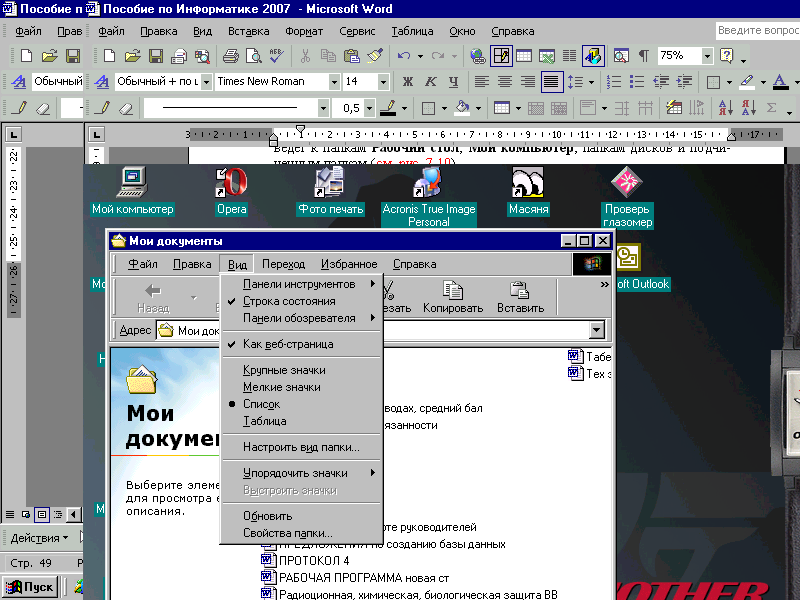Click the Paste clipboard icon in Word toolbar

point(352,56)
